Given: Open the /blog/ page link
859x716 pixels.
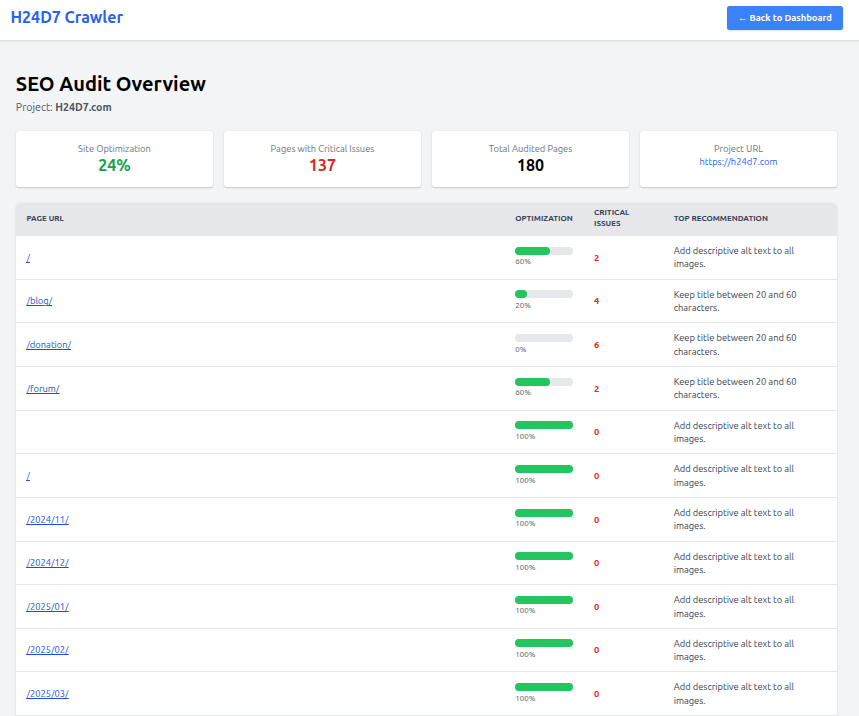Looking at the screenshot, I should tap(38, 301).
